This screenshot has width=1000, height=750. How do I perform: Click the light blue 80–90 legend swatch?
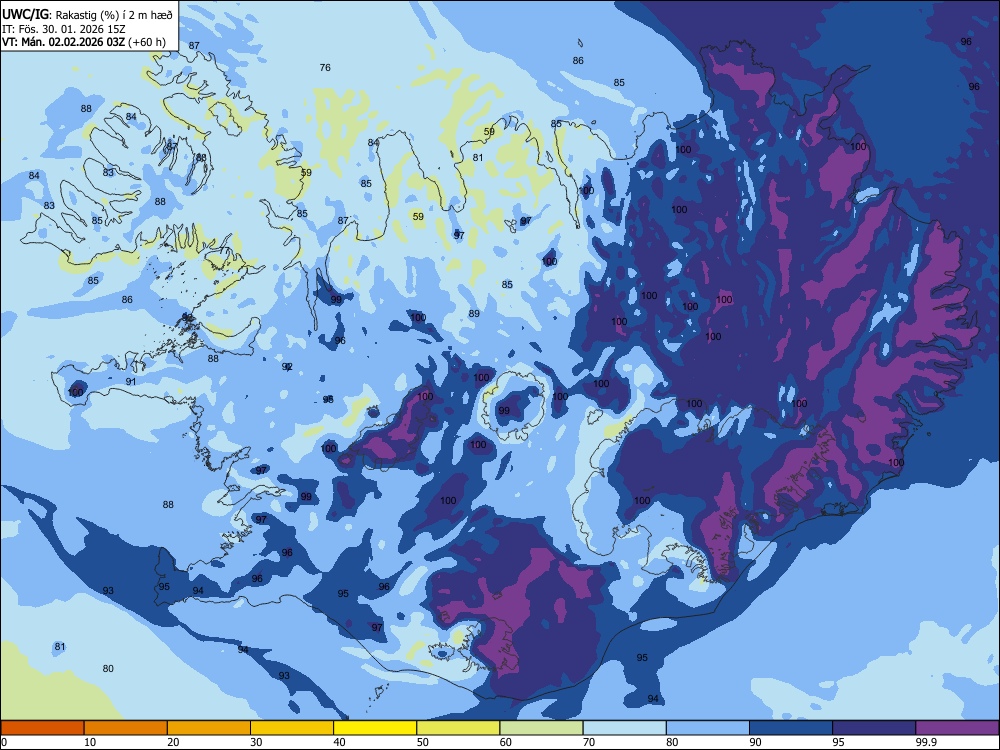click(708, 728)
